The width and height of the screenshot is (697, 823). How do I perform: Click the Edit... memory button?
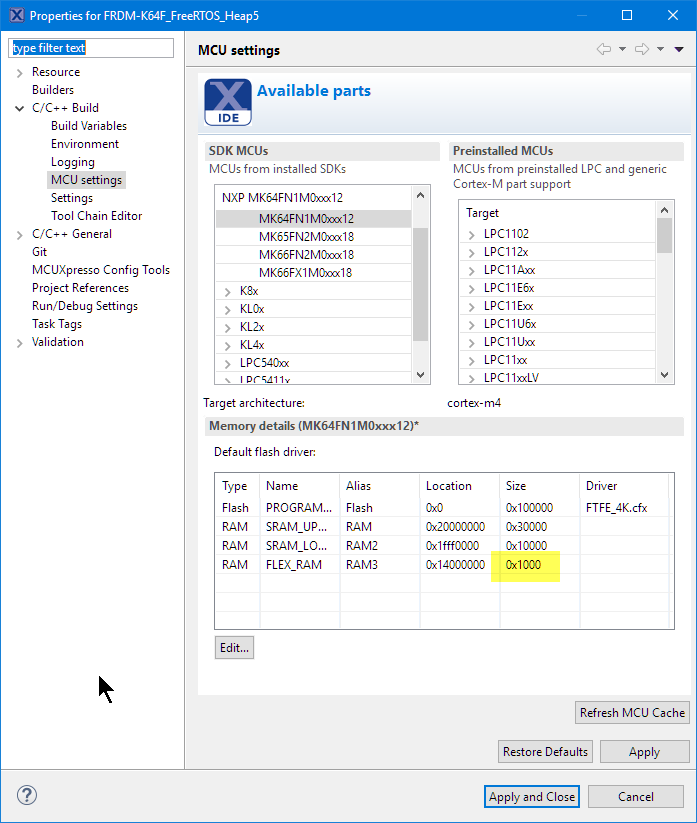tap(234, 648)
